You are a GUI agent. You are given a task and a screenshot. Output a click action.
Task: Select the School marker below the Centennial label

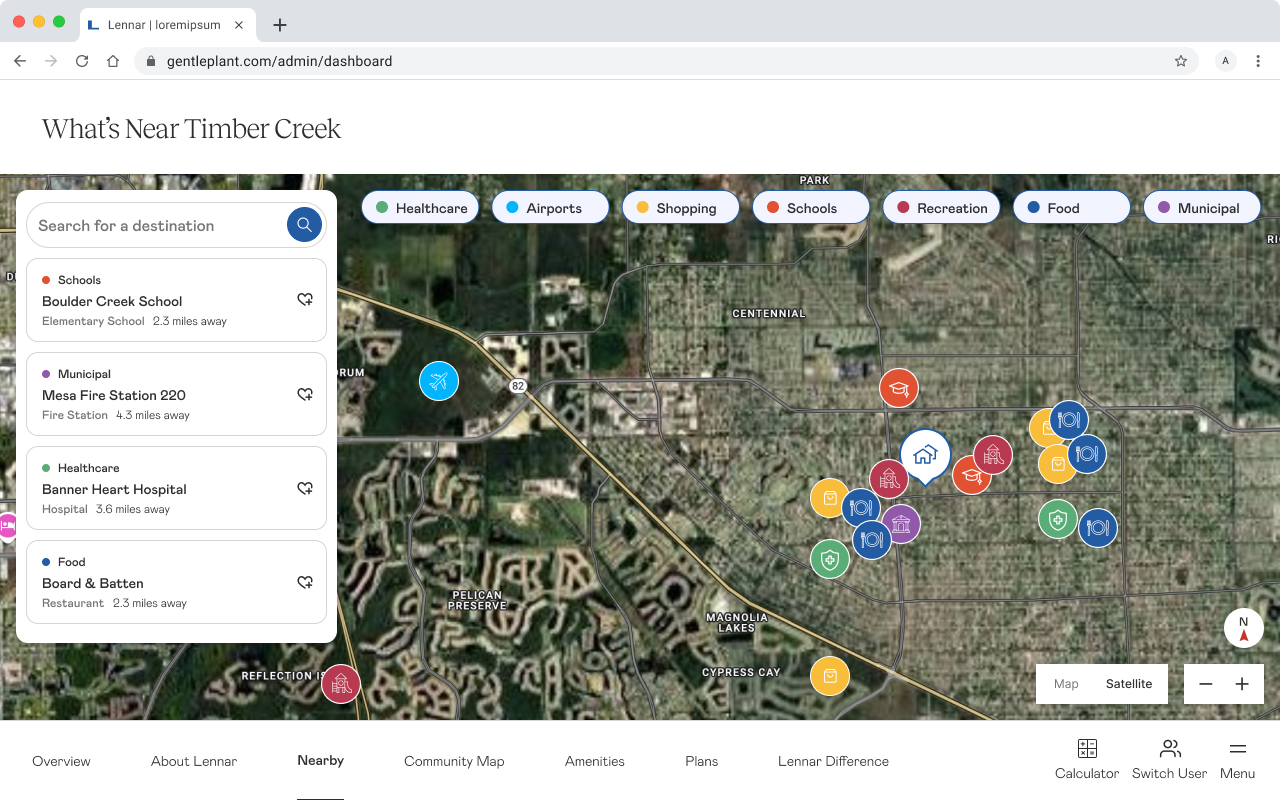899,388
